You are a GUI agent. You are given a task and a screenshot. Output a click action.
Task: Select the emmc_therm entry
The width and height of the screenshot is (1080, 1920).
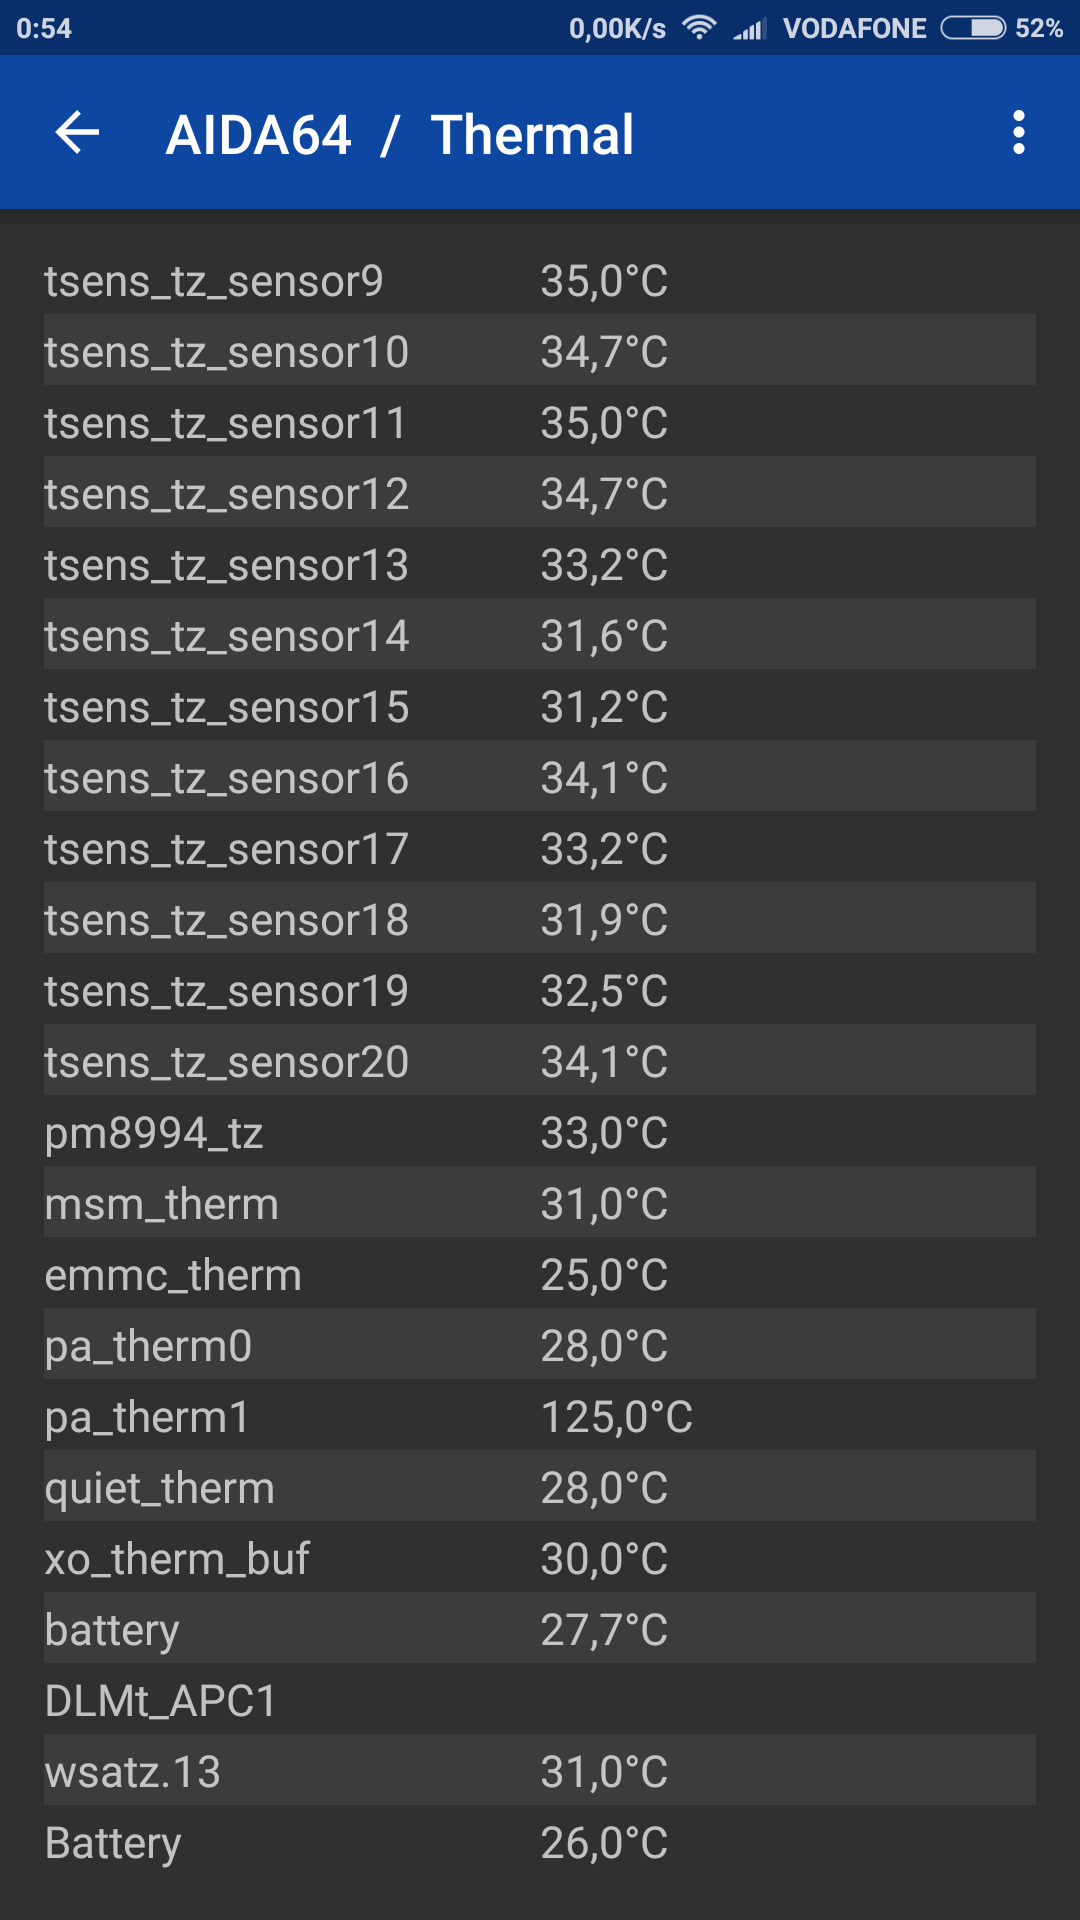540,1275
